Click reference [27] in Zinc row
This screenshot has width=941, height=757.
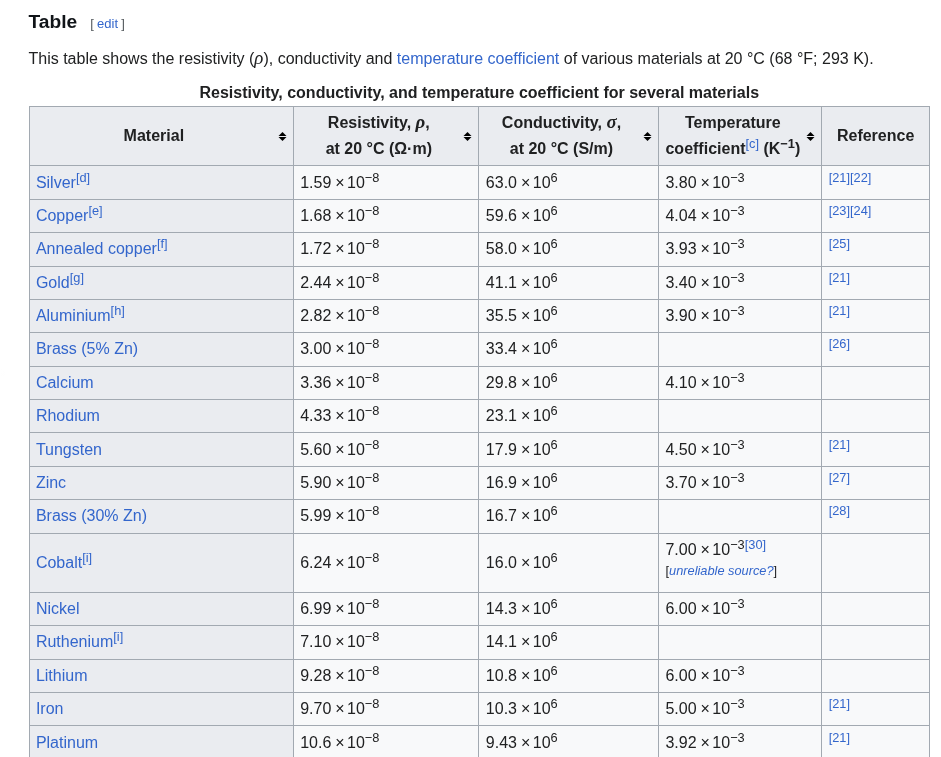coord(839,478)
